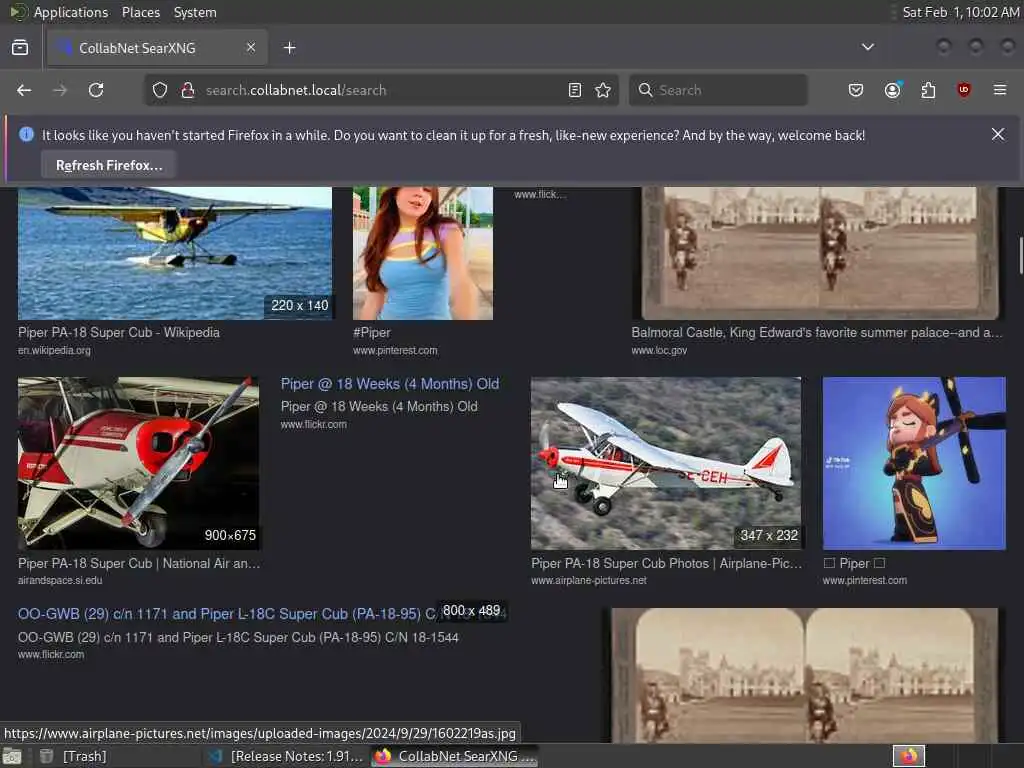This screenshot has width=1024, height=768.
Task: Switch to Release Notes window in taskbar
Action: coord(285,756)
